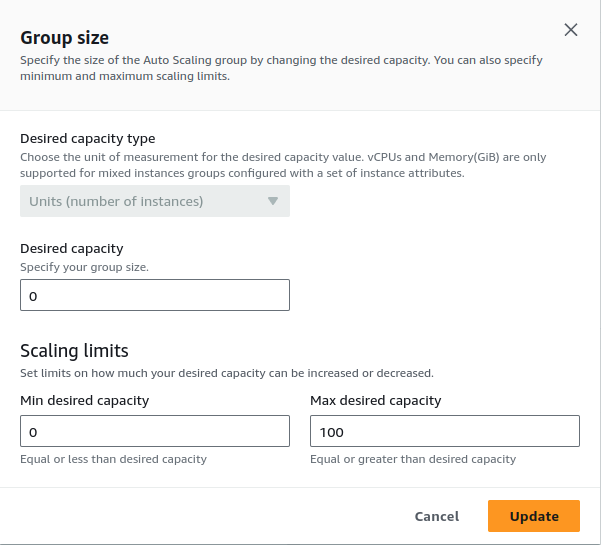This screenshot has width=601, height=545.
Task: Click the Min desired capacity label
Action: (x=84, y=401)
